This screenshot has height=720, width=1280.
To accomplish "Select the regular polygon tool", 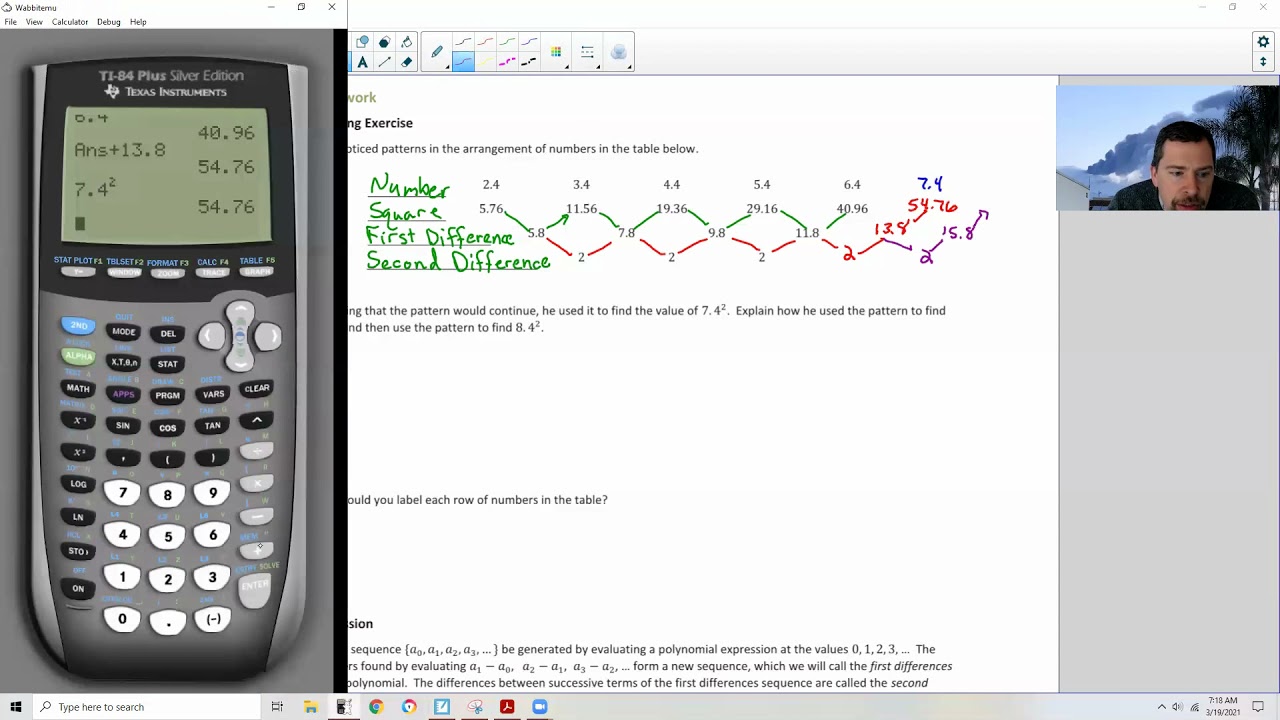I will click(384, 42).
